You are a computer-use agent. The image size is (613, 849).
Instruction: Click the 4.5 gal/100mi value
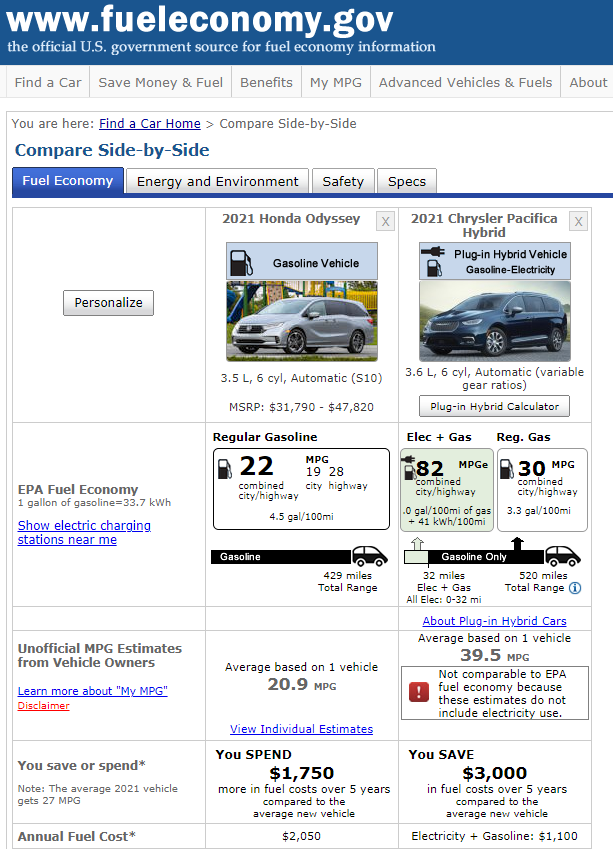[301, 517]
